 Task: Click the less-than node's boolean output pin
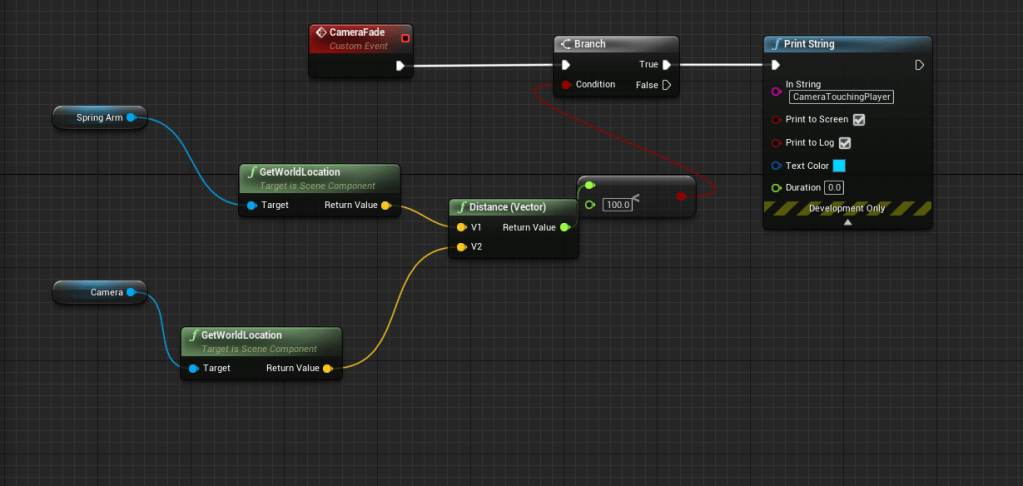click(x=681, y=196)
